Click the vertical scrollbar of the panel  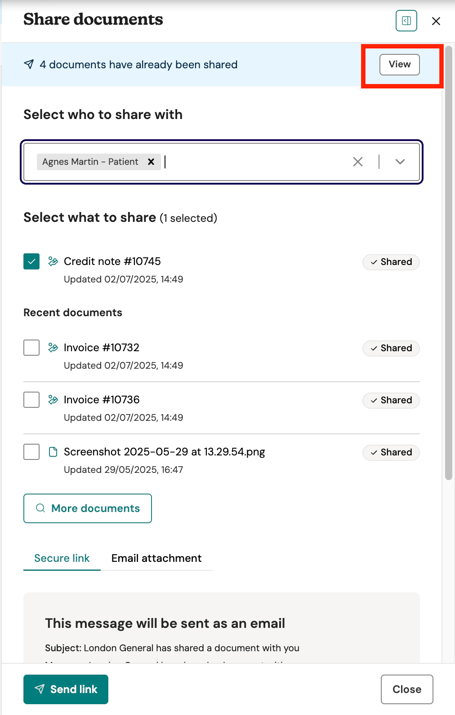[449, 262]
